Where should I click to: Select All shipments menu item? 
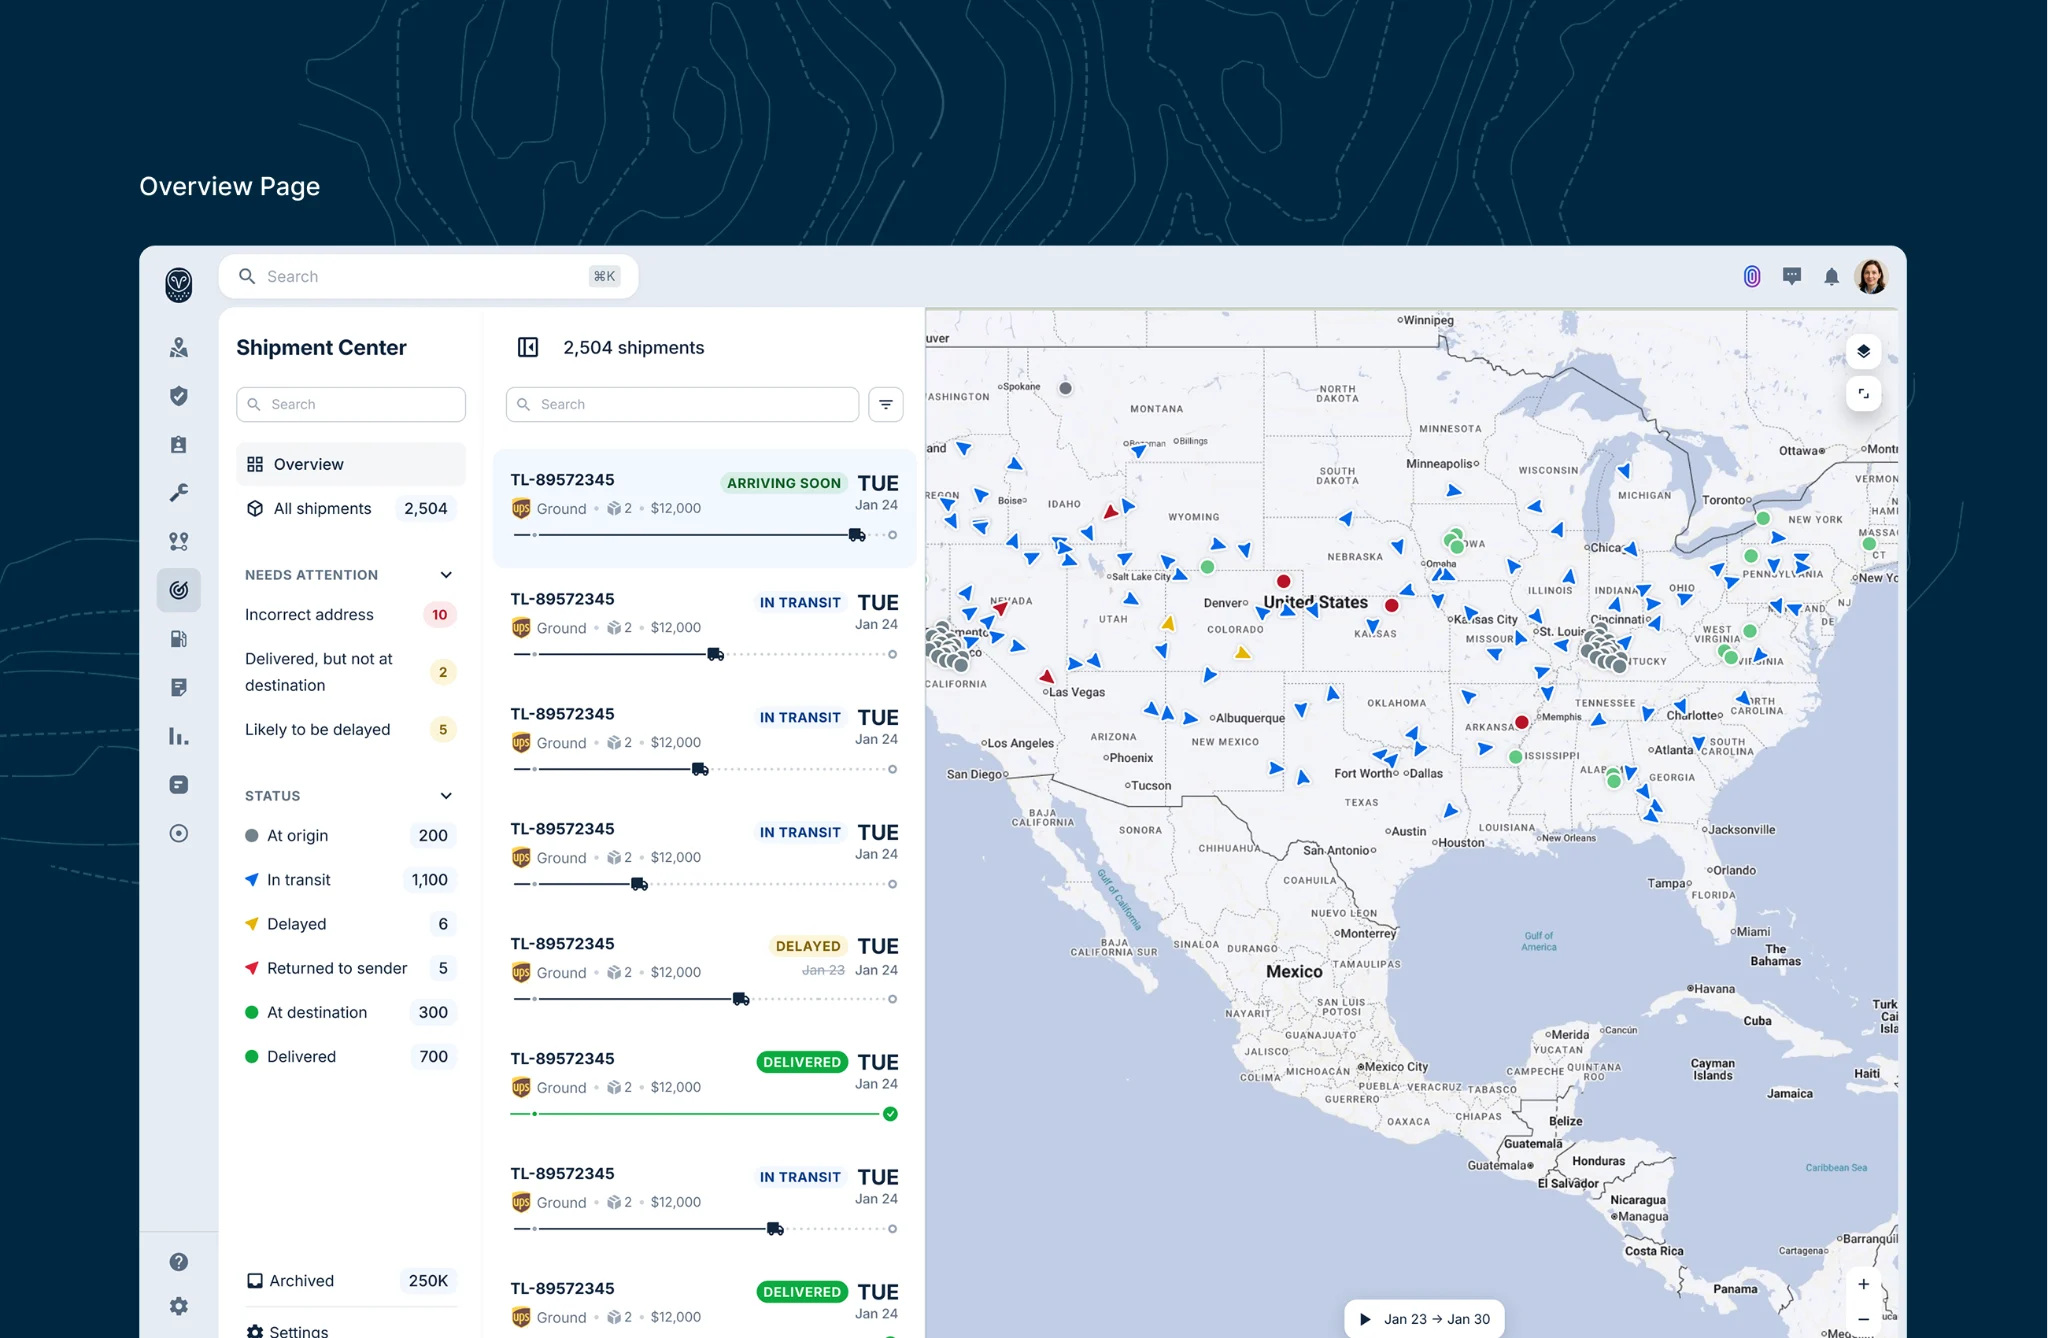click(x=350, y=508)
